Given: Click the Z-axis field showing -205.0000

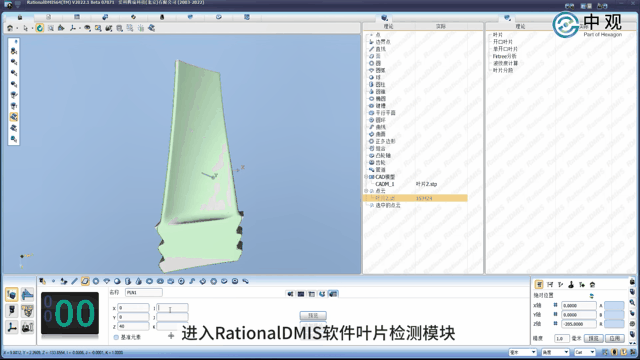Looking at the screenshot, I should pos(579,324).
